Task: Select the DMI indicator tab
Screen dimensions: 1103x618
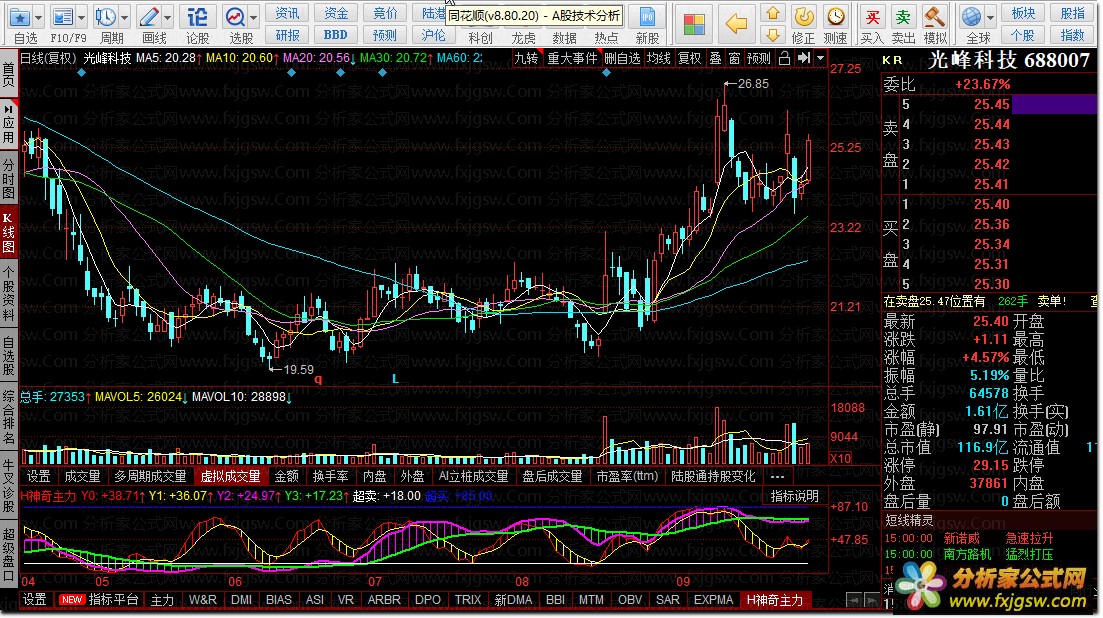Action: point(241,600)
